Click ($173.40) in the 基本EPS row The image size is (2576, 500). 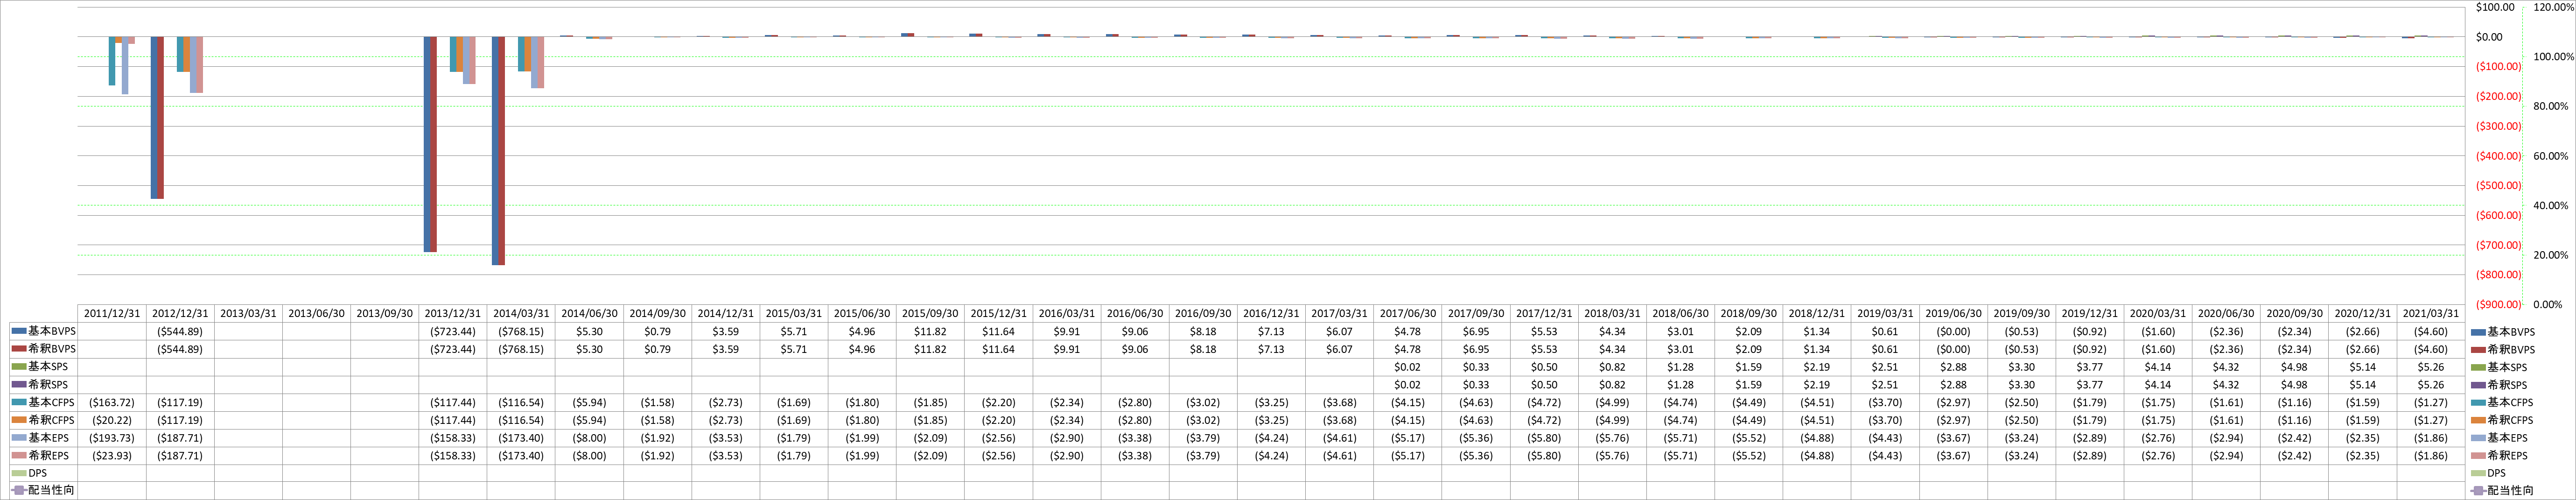521,438
